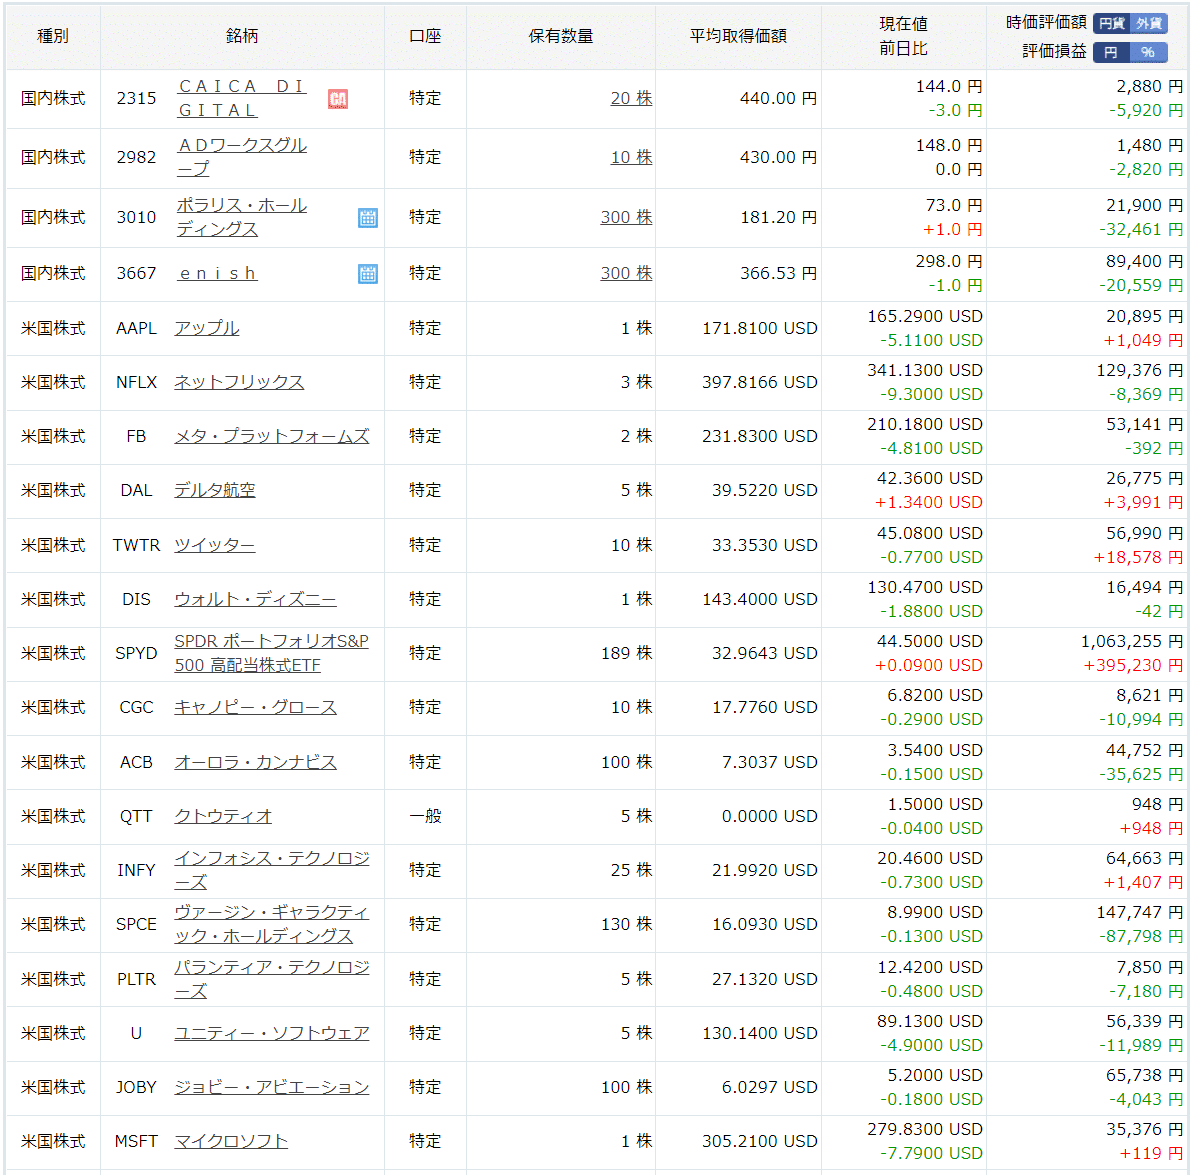Open calendar icon in the ポラリス・ホールディングス row
Image resolution: width=1198 pixels, height=1175 pixels.
click(367, 218)
